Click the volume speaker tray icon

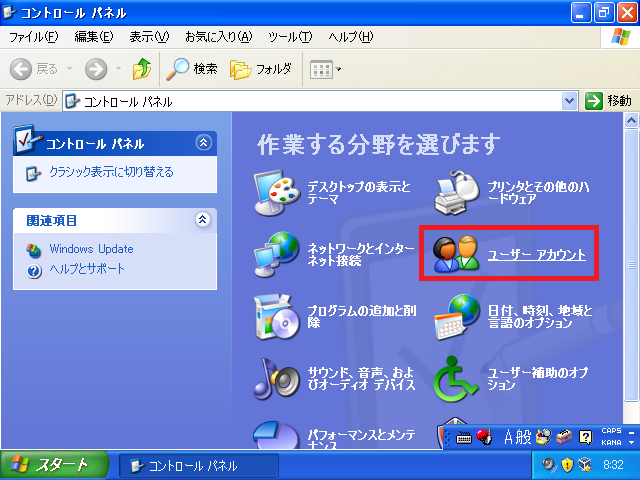point(549,464)
